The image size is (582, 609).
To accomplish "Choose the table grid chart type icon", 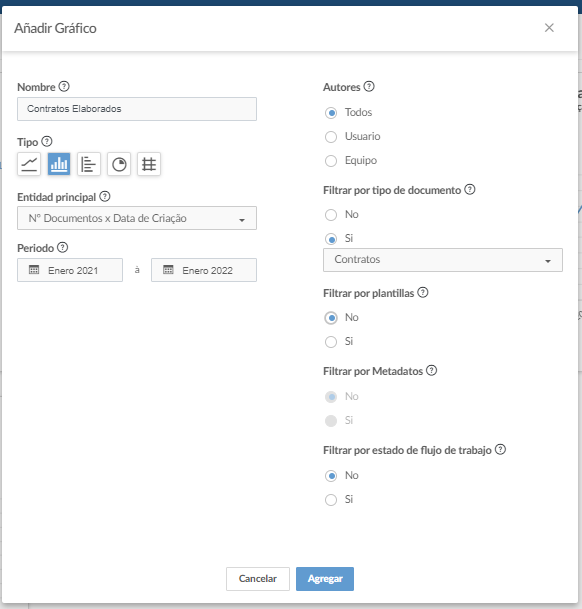I will pyautogui.click(x=149, y=164).
